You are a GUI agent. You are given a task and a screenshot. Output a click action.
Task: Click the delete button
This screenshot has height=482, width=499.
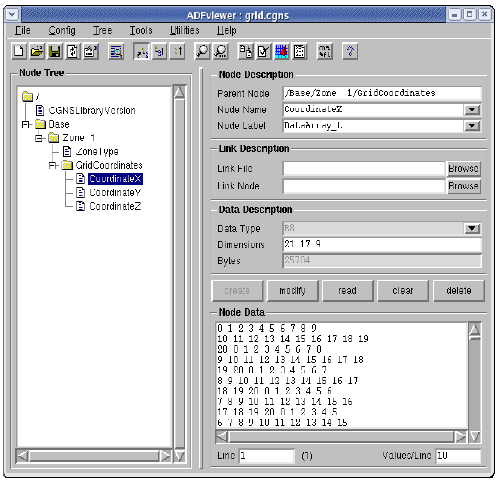459,291
